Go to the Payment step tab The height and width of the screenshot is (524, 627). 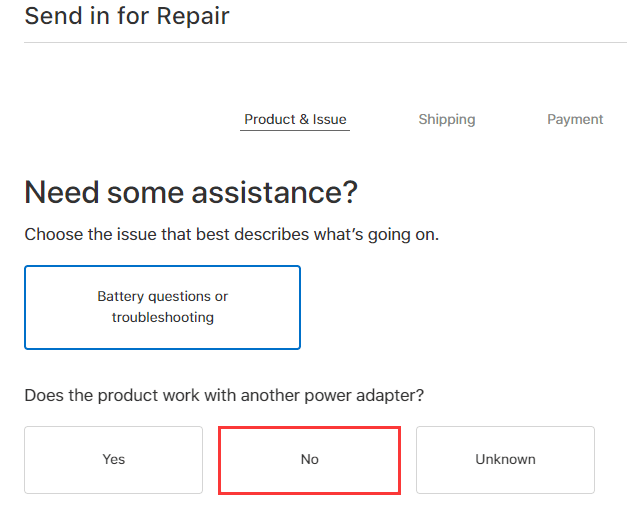(x=575, y=120)
